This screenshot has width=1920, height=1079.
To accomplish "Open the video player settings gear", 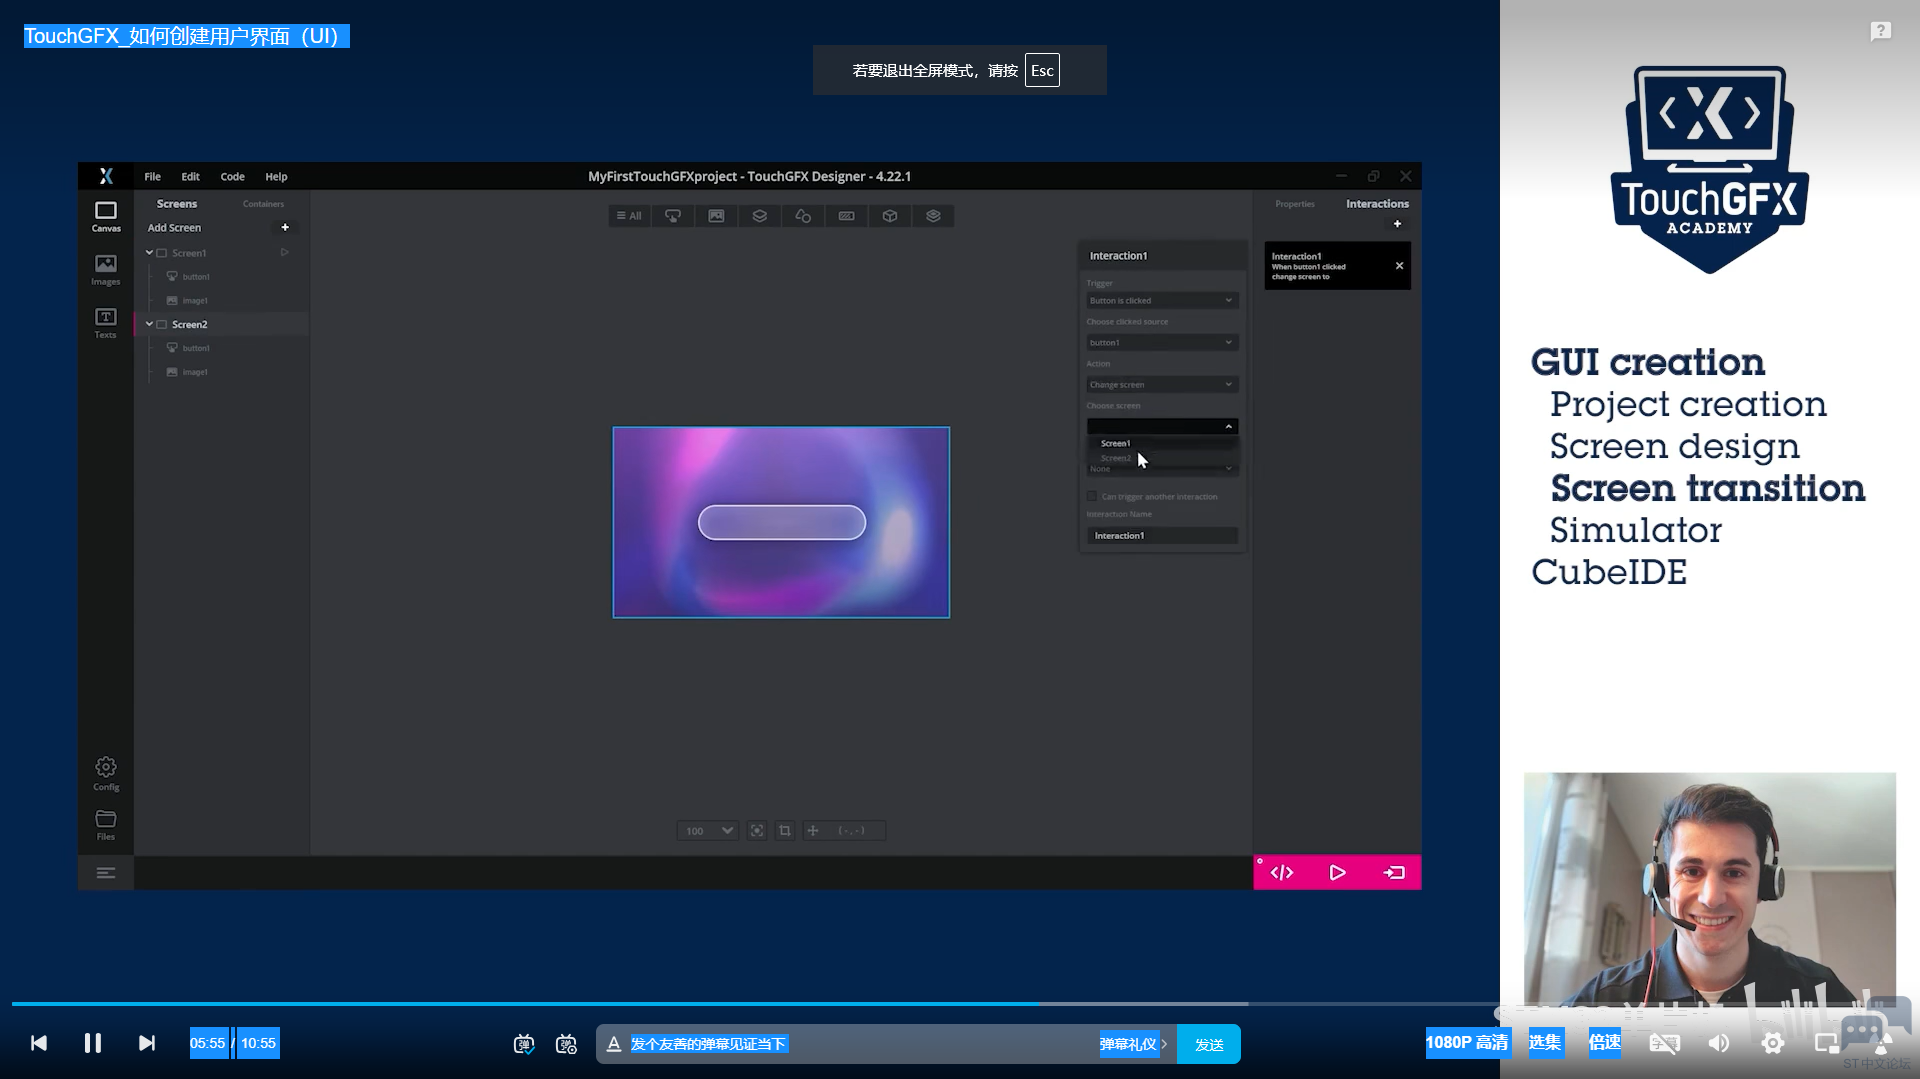I will pyautogui.click(x=1773, y=1044).
